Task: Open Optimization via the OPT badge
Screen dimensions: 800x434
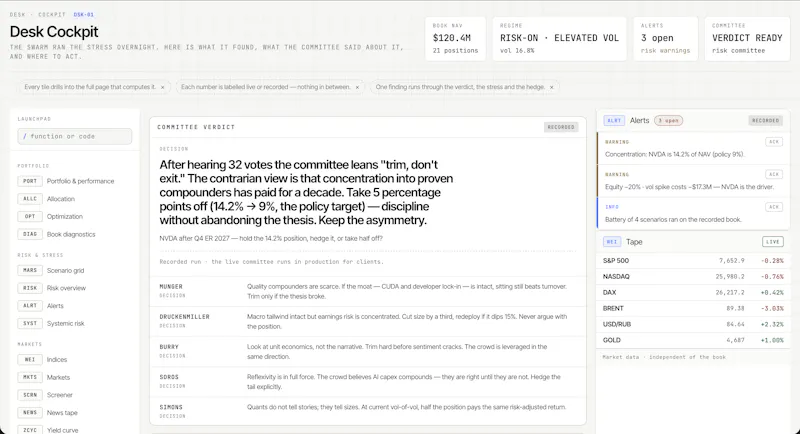Action: click(x=30, y=216)
